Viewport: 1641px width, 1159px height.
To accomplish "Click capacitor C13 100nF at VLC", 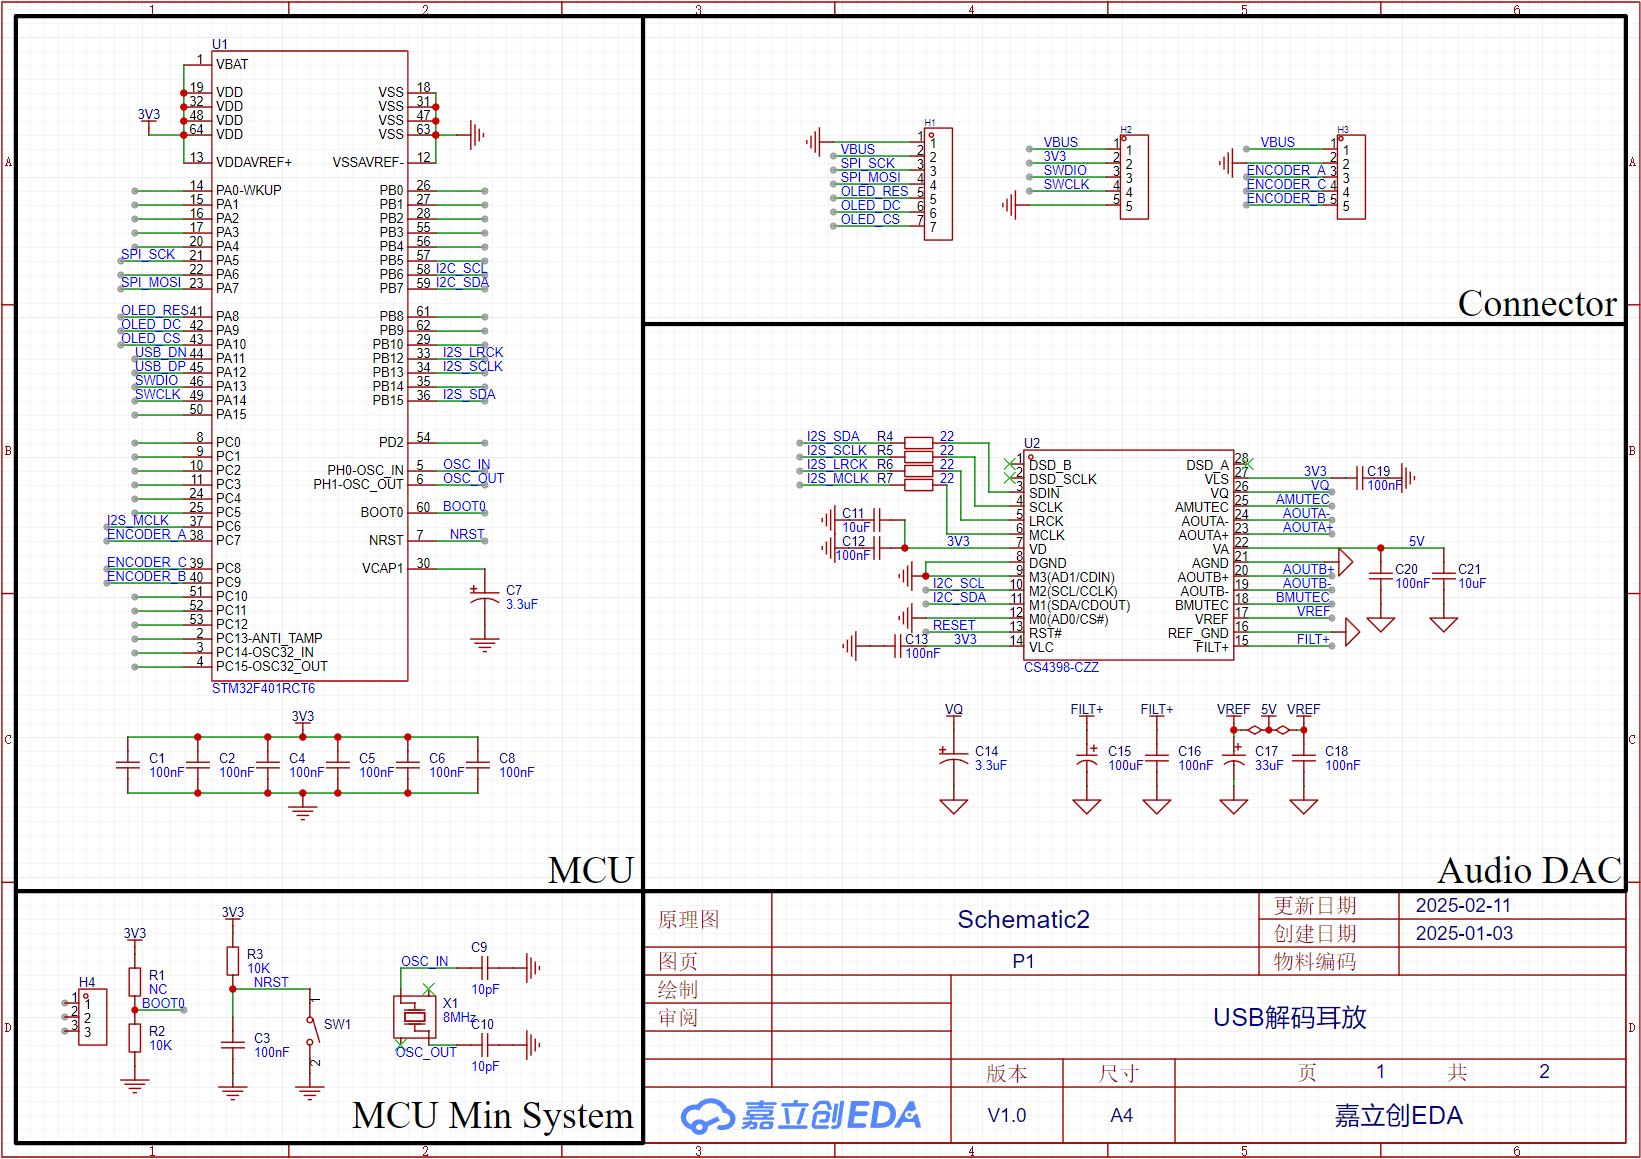I will point(898,646).
